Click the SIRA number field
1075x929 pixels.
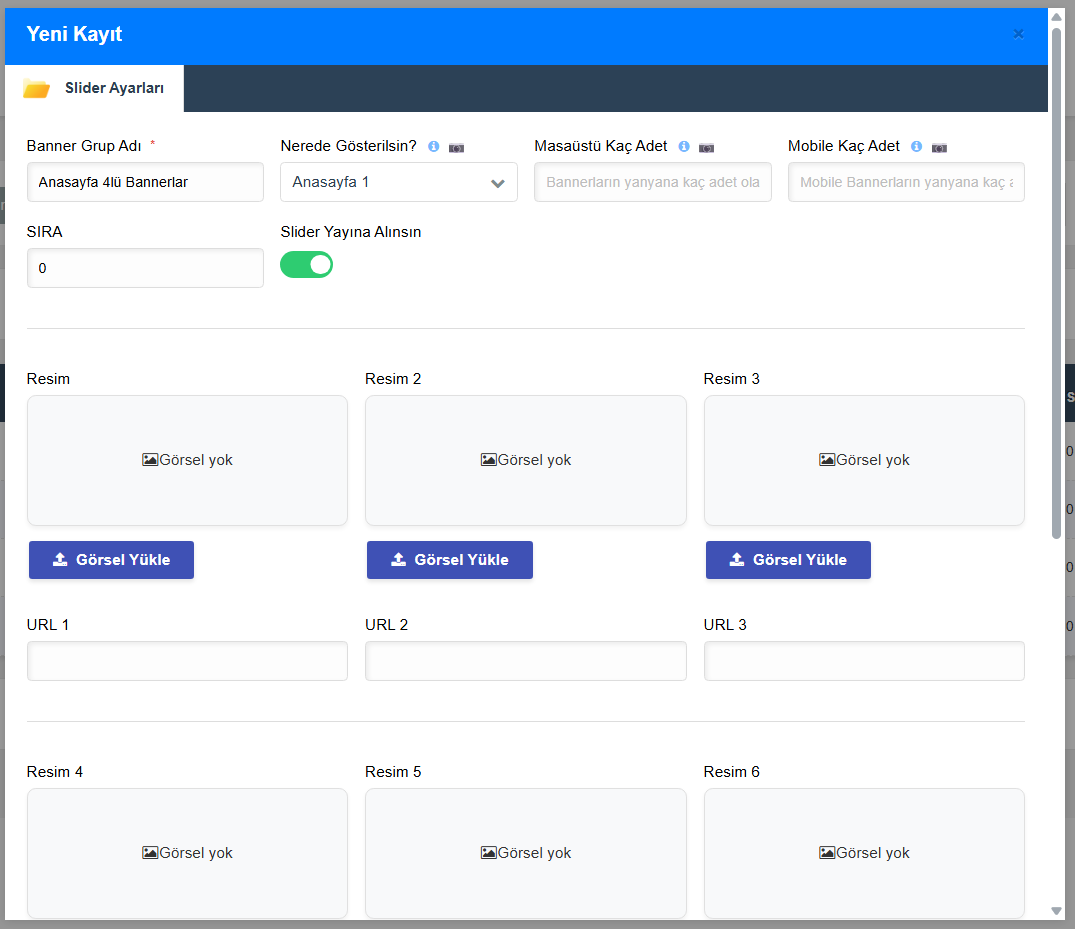click(x=145, y=269)
